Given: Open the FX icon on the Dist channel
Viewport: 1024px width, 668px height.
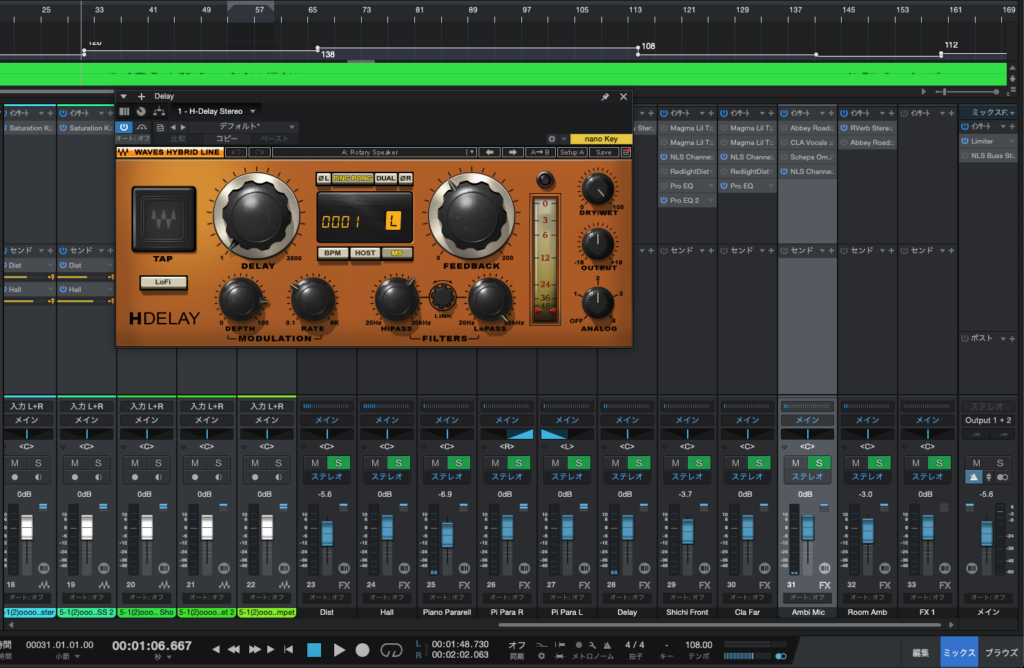Looking at the screenshot, I should pyautogui.click(x=344, y=586).
